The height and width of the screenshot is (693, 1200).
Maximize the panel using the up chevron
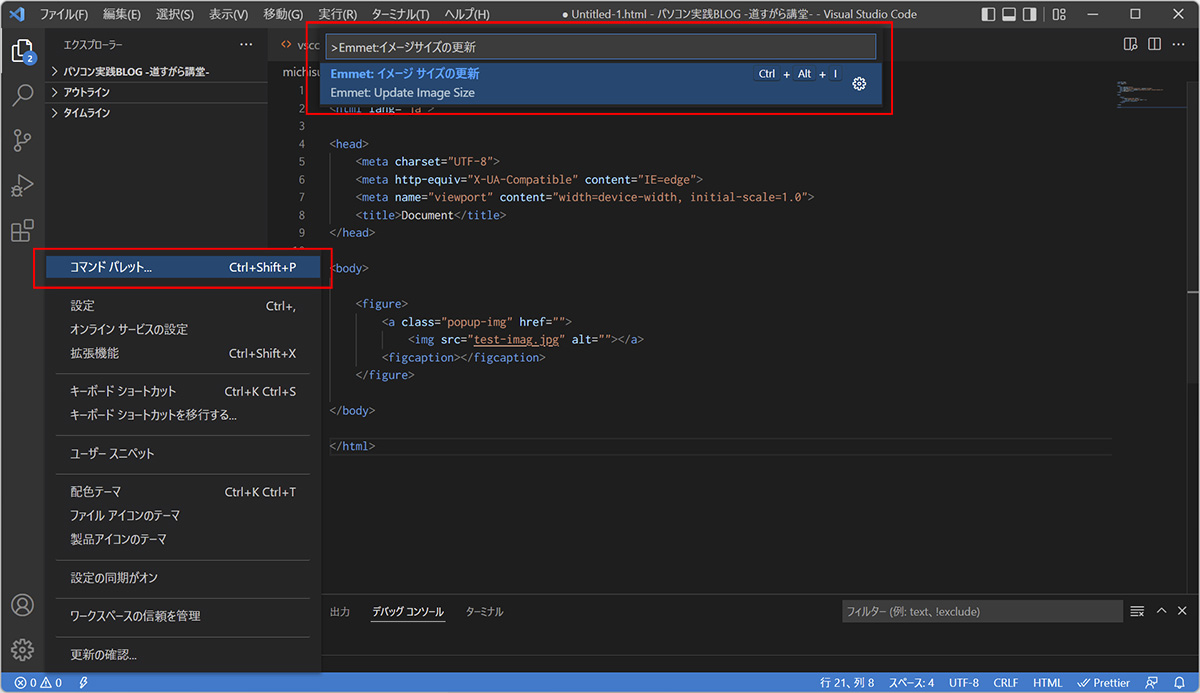1161,611
